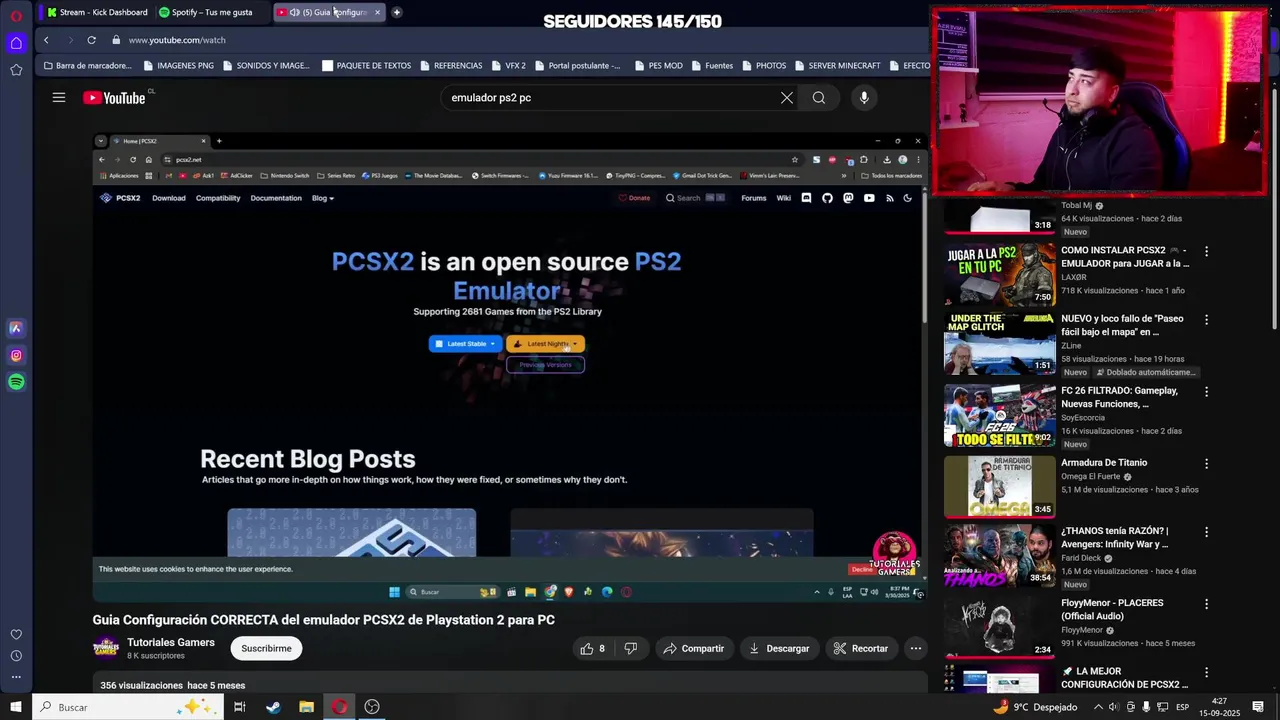This screenshot has width=1280, height=720.
Task: Open Instagram from the Opera sidebar
Action: pos(16,355)
